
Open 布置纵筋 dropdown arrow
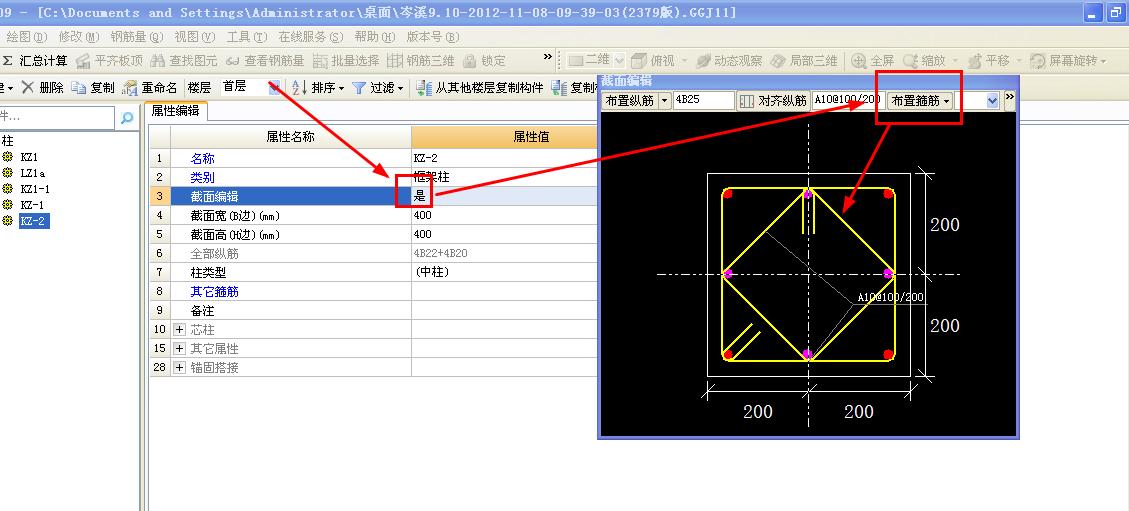coord(665,101)
